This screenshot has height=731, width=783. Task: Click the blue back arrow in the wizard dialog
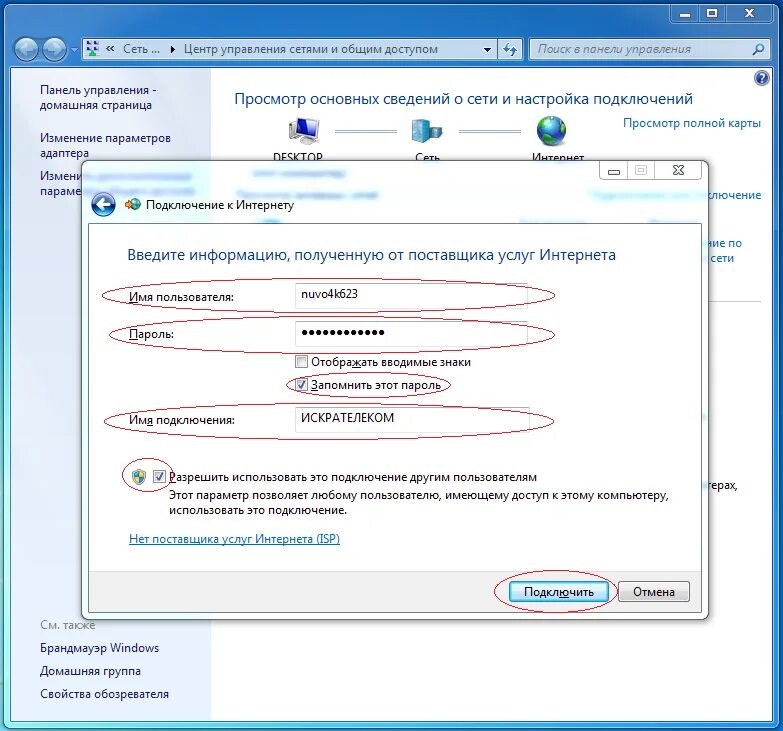coord(103,205)
